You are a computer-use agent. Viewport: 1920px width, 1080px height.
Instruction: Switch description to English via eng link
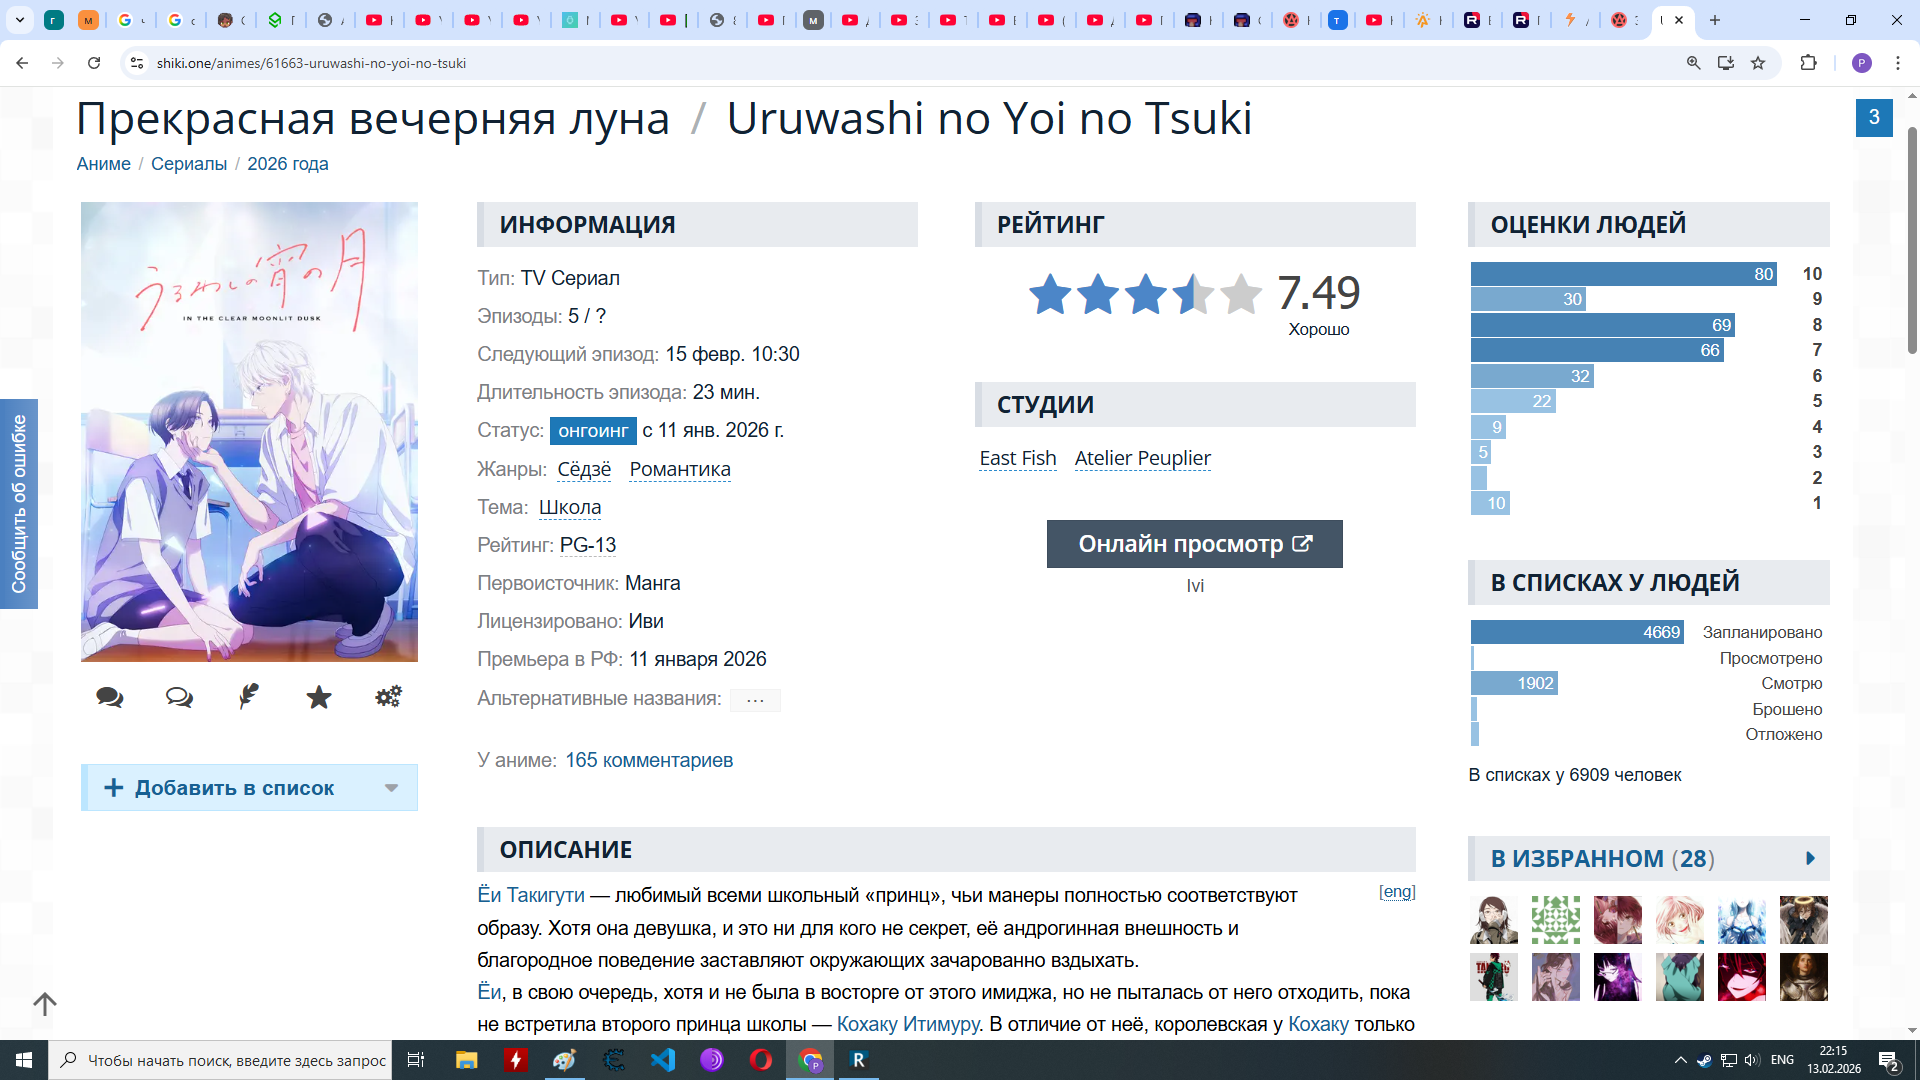(1397, 891)
